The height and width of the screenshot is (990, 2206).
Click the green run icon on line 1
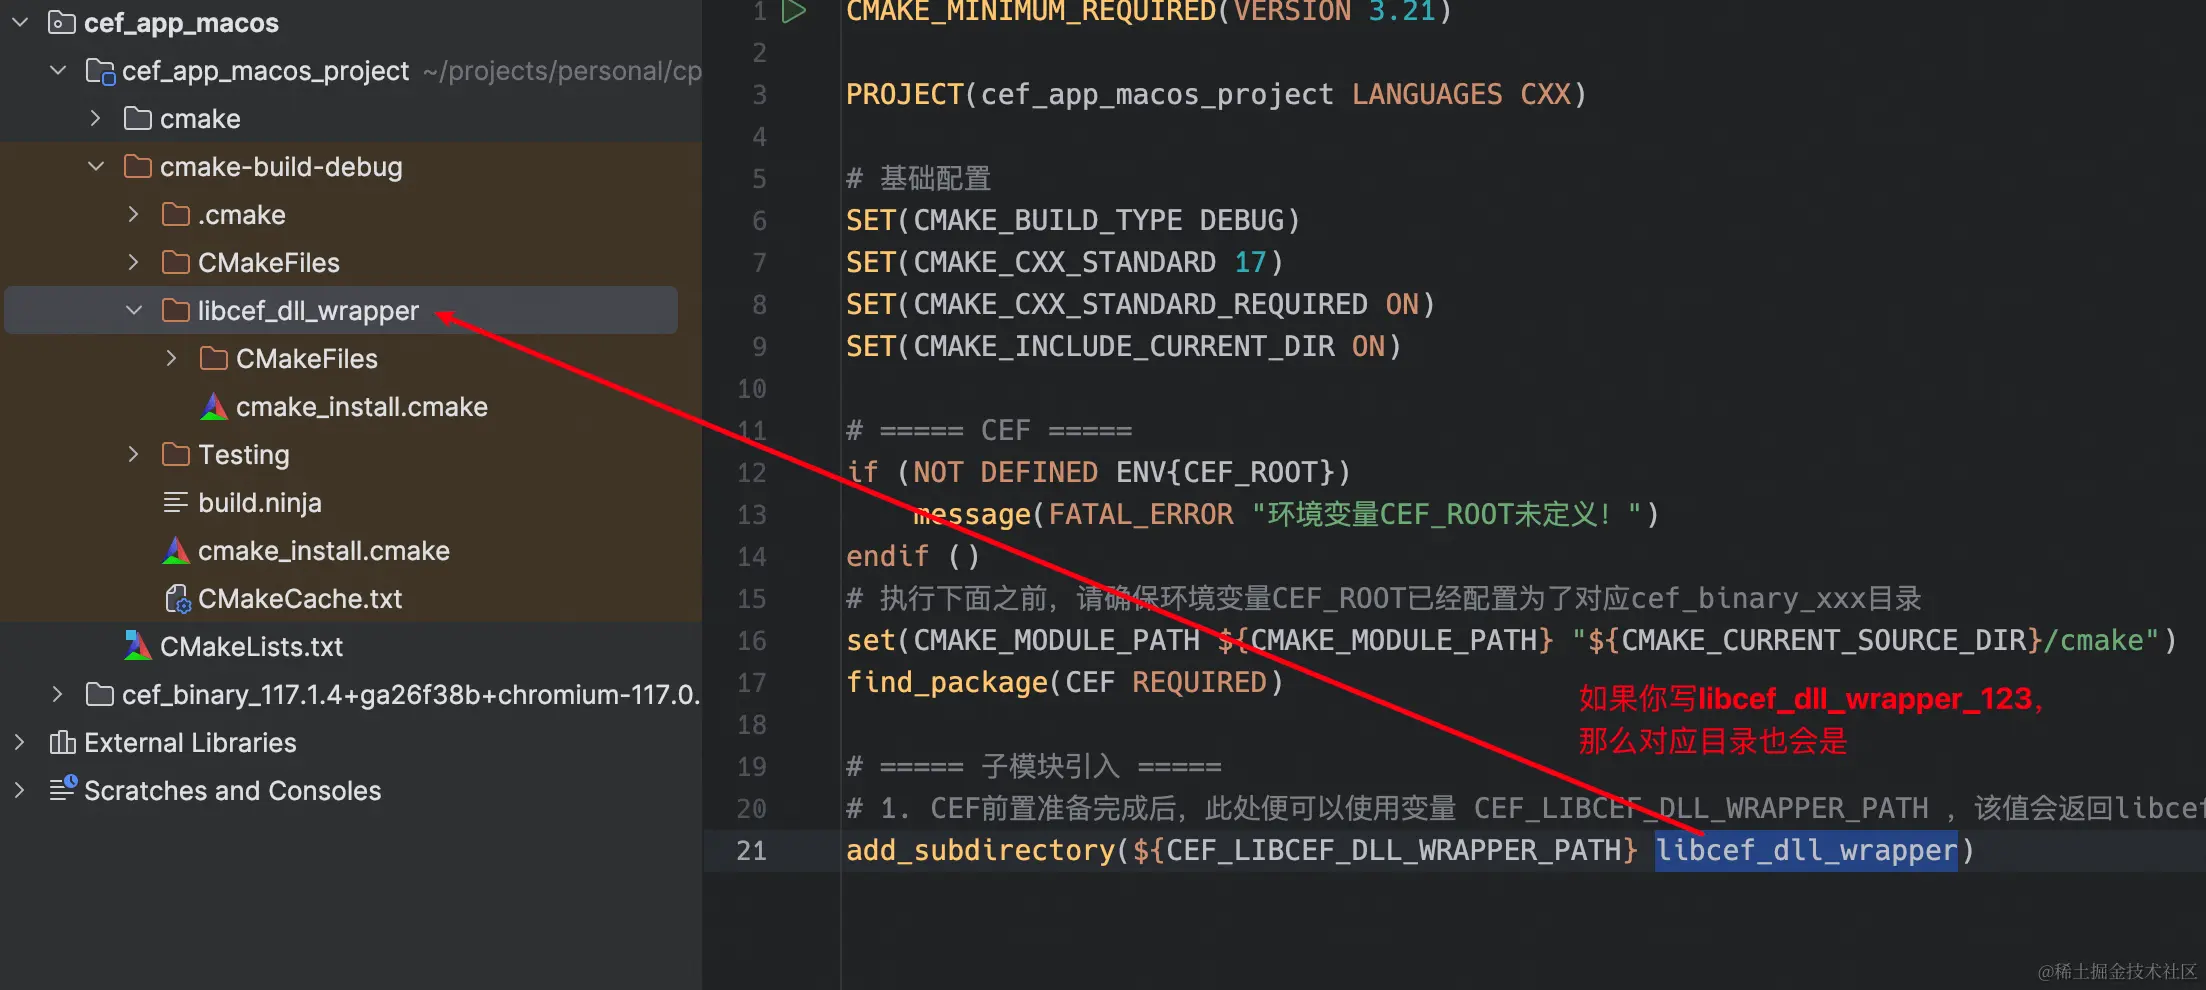792,12
